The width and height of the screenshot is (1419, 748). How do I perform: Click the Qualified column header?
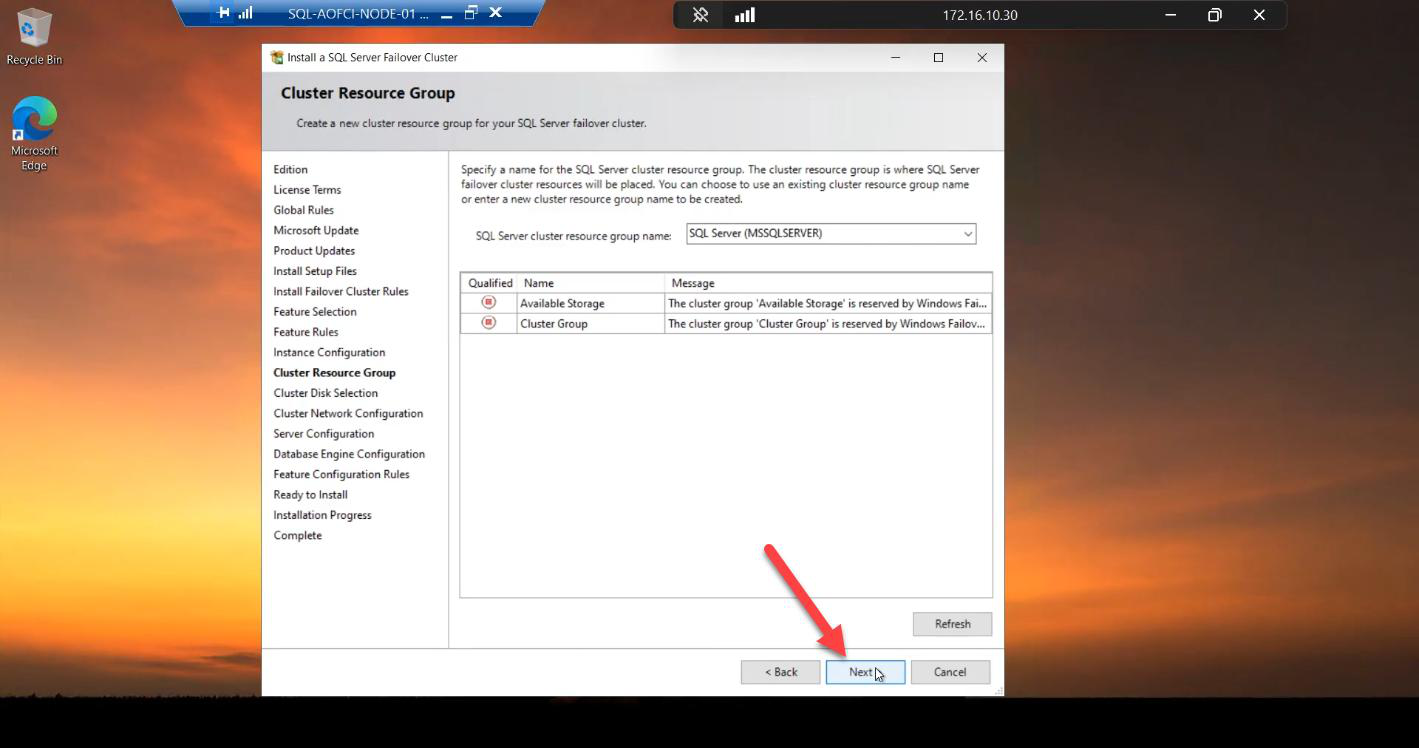tap(489, 283)
